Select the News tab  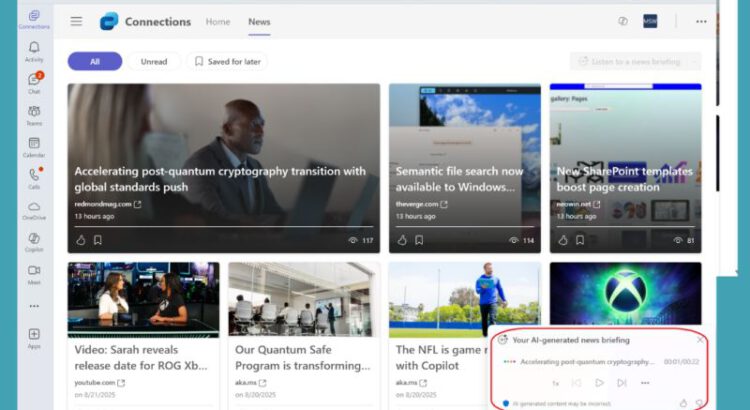tap(259, 22)
